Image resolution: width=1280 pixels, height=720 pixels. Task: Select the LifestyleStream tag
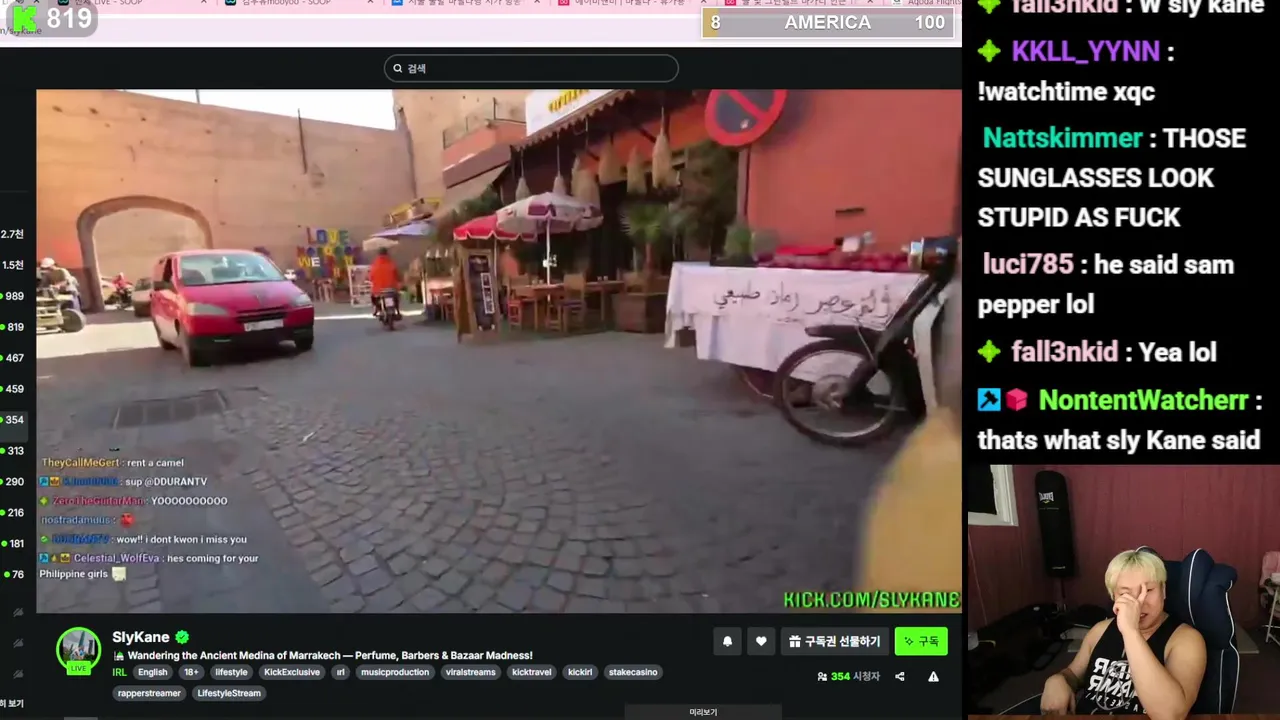point(229,693)
